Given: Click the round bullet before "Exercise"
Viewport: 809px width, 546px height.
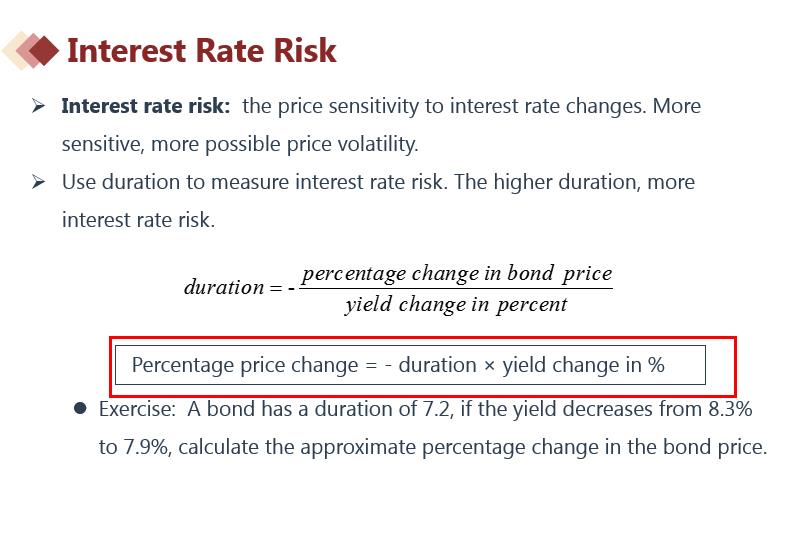Looking at the screenshot, I should (x=80, y=409).
